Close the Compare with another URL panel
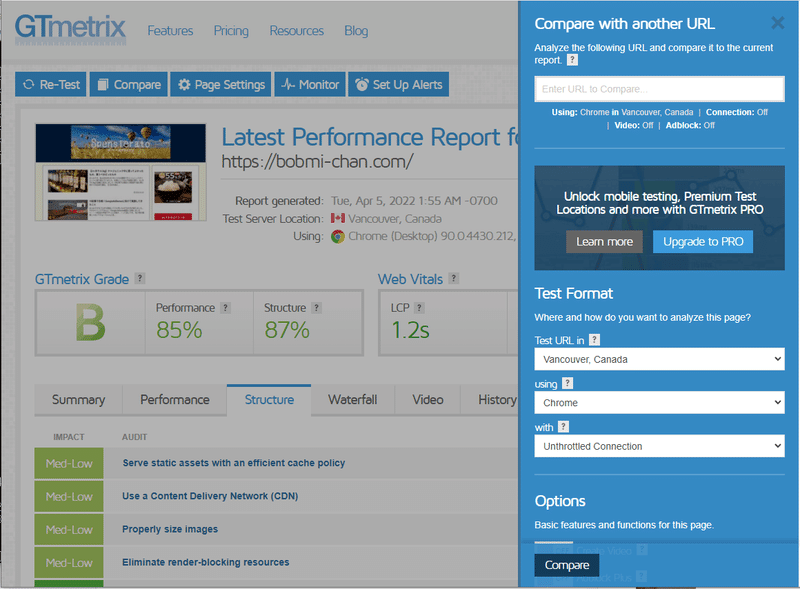This screenshot has width=800, height=589. tap(778, 22)
